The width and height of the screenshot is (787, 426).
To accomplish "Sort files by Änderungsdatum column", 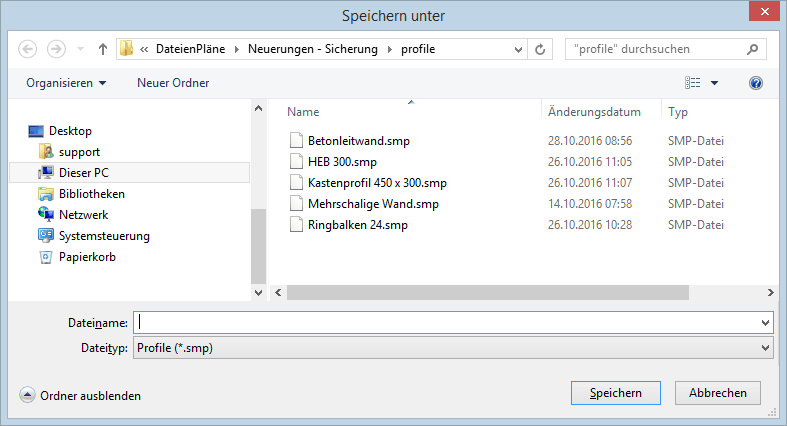I will pyautogui.click(x=594, y=112).
